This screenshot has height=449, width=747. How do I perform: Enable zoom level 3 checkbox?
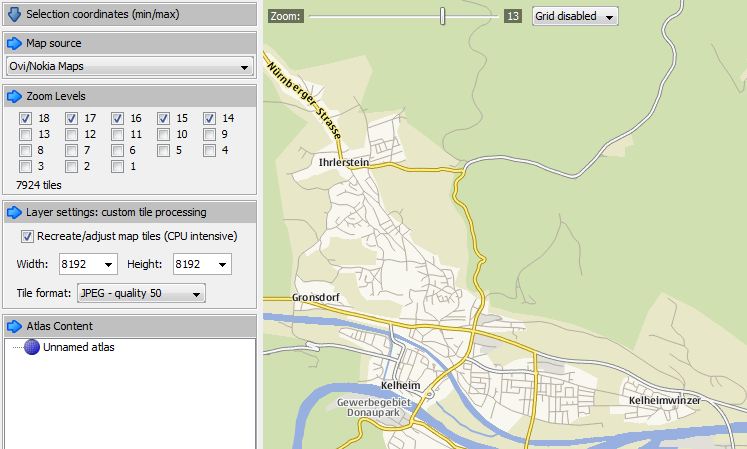tap(26, 166)
